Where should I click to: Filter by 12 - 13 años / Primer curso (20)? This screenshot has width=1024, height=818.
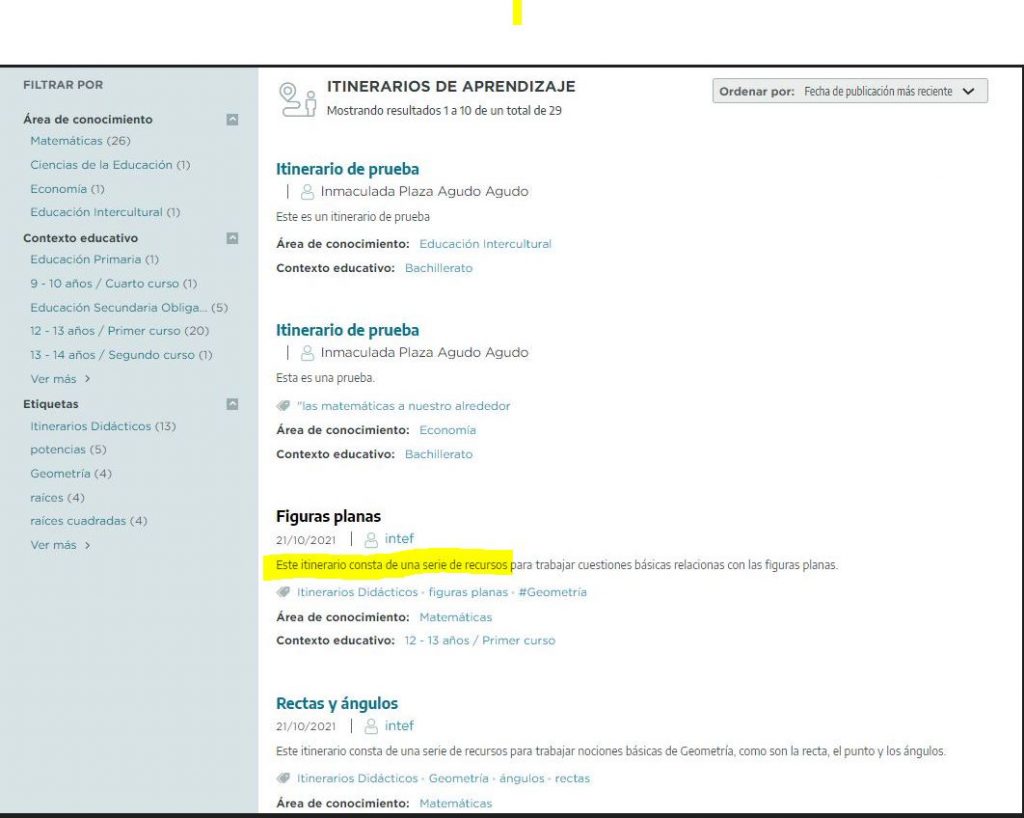[120, 331]
